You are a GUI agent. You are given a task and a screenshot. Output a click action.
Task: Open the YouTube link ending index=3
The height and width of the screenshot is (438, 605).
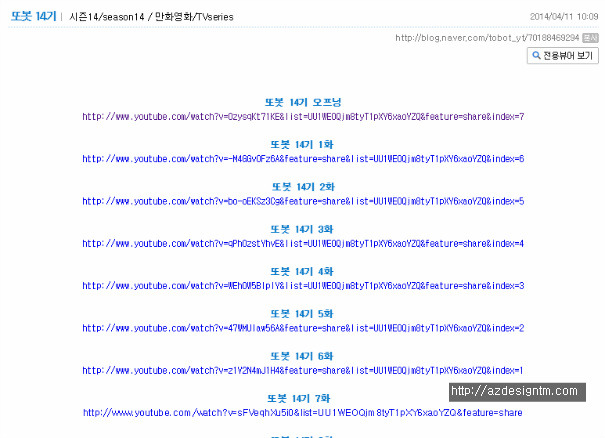(303, 286)
